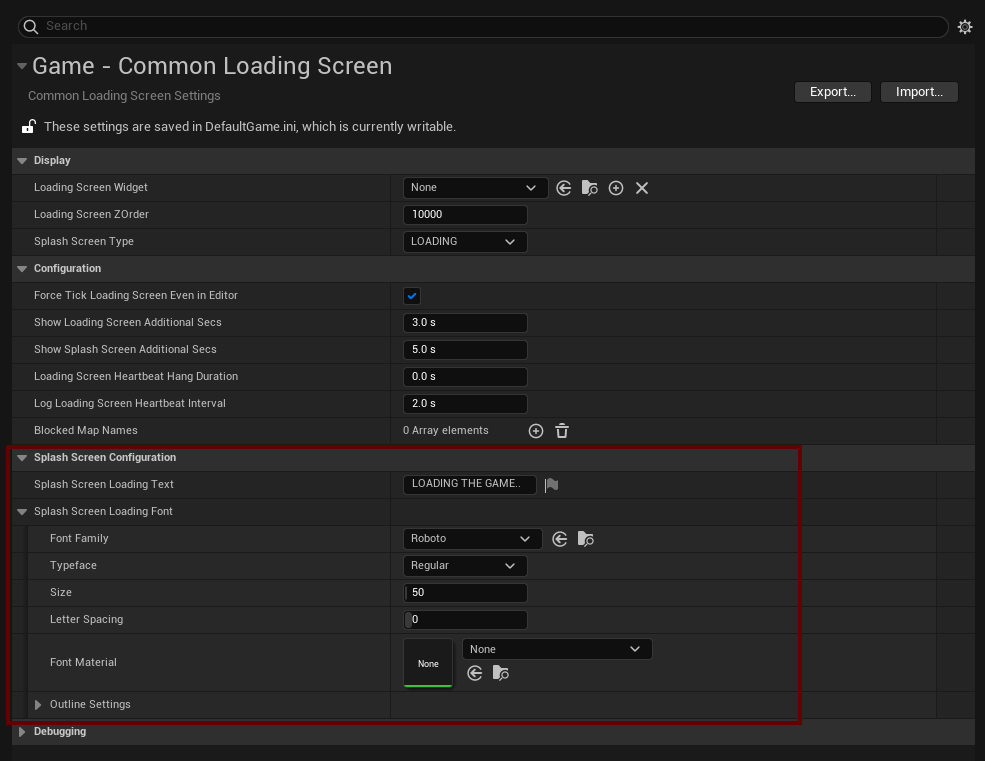This screenshot has height=761, width=985.
Task: Use selected asset for Loading Screen Widget
Action: point(564,188)
